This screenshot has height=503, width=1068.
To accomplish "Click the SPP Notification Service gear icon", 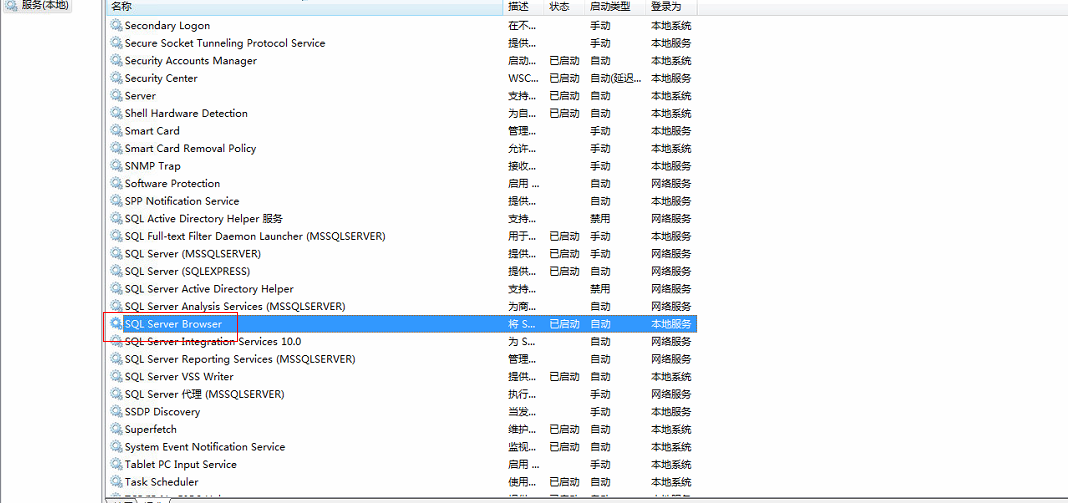I will point(116,201).
